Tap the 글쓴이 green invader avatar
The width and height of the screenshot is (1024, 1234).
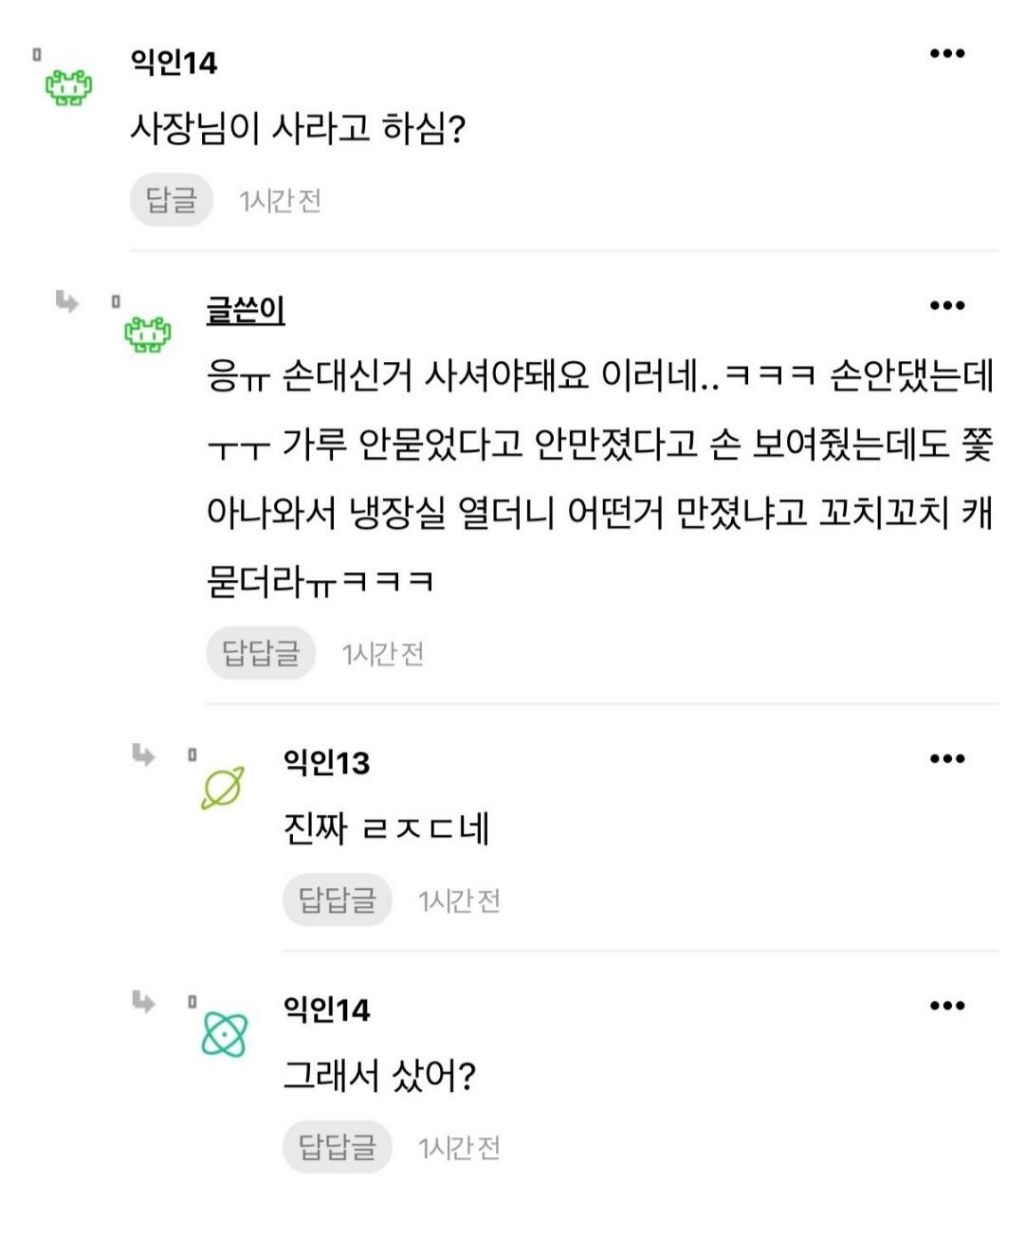pyautogui.click(x=147, y=333)
